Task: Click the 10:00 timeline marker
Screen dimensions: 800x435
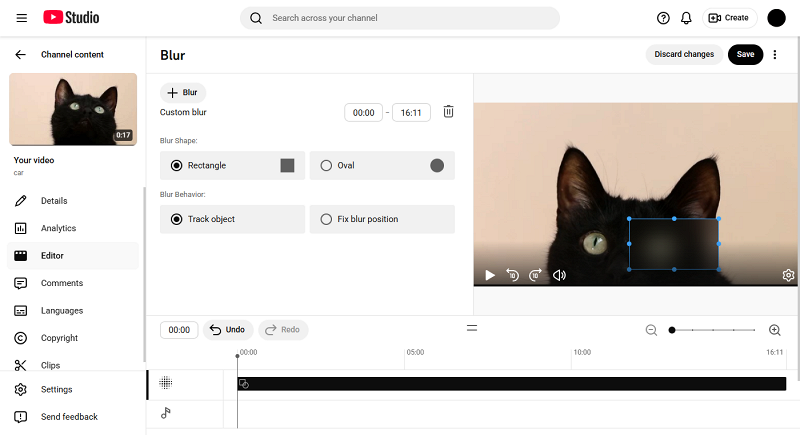Action: (582, 352)
